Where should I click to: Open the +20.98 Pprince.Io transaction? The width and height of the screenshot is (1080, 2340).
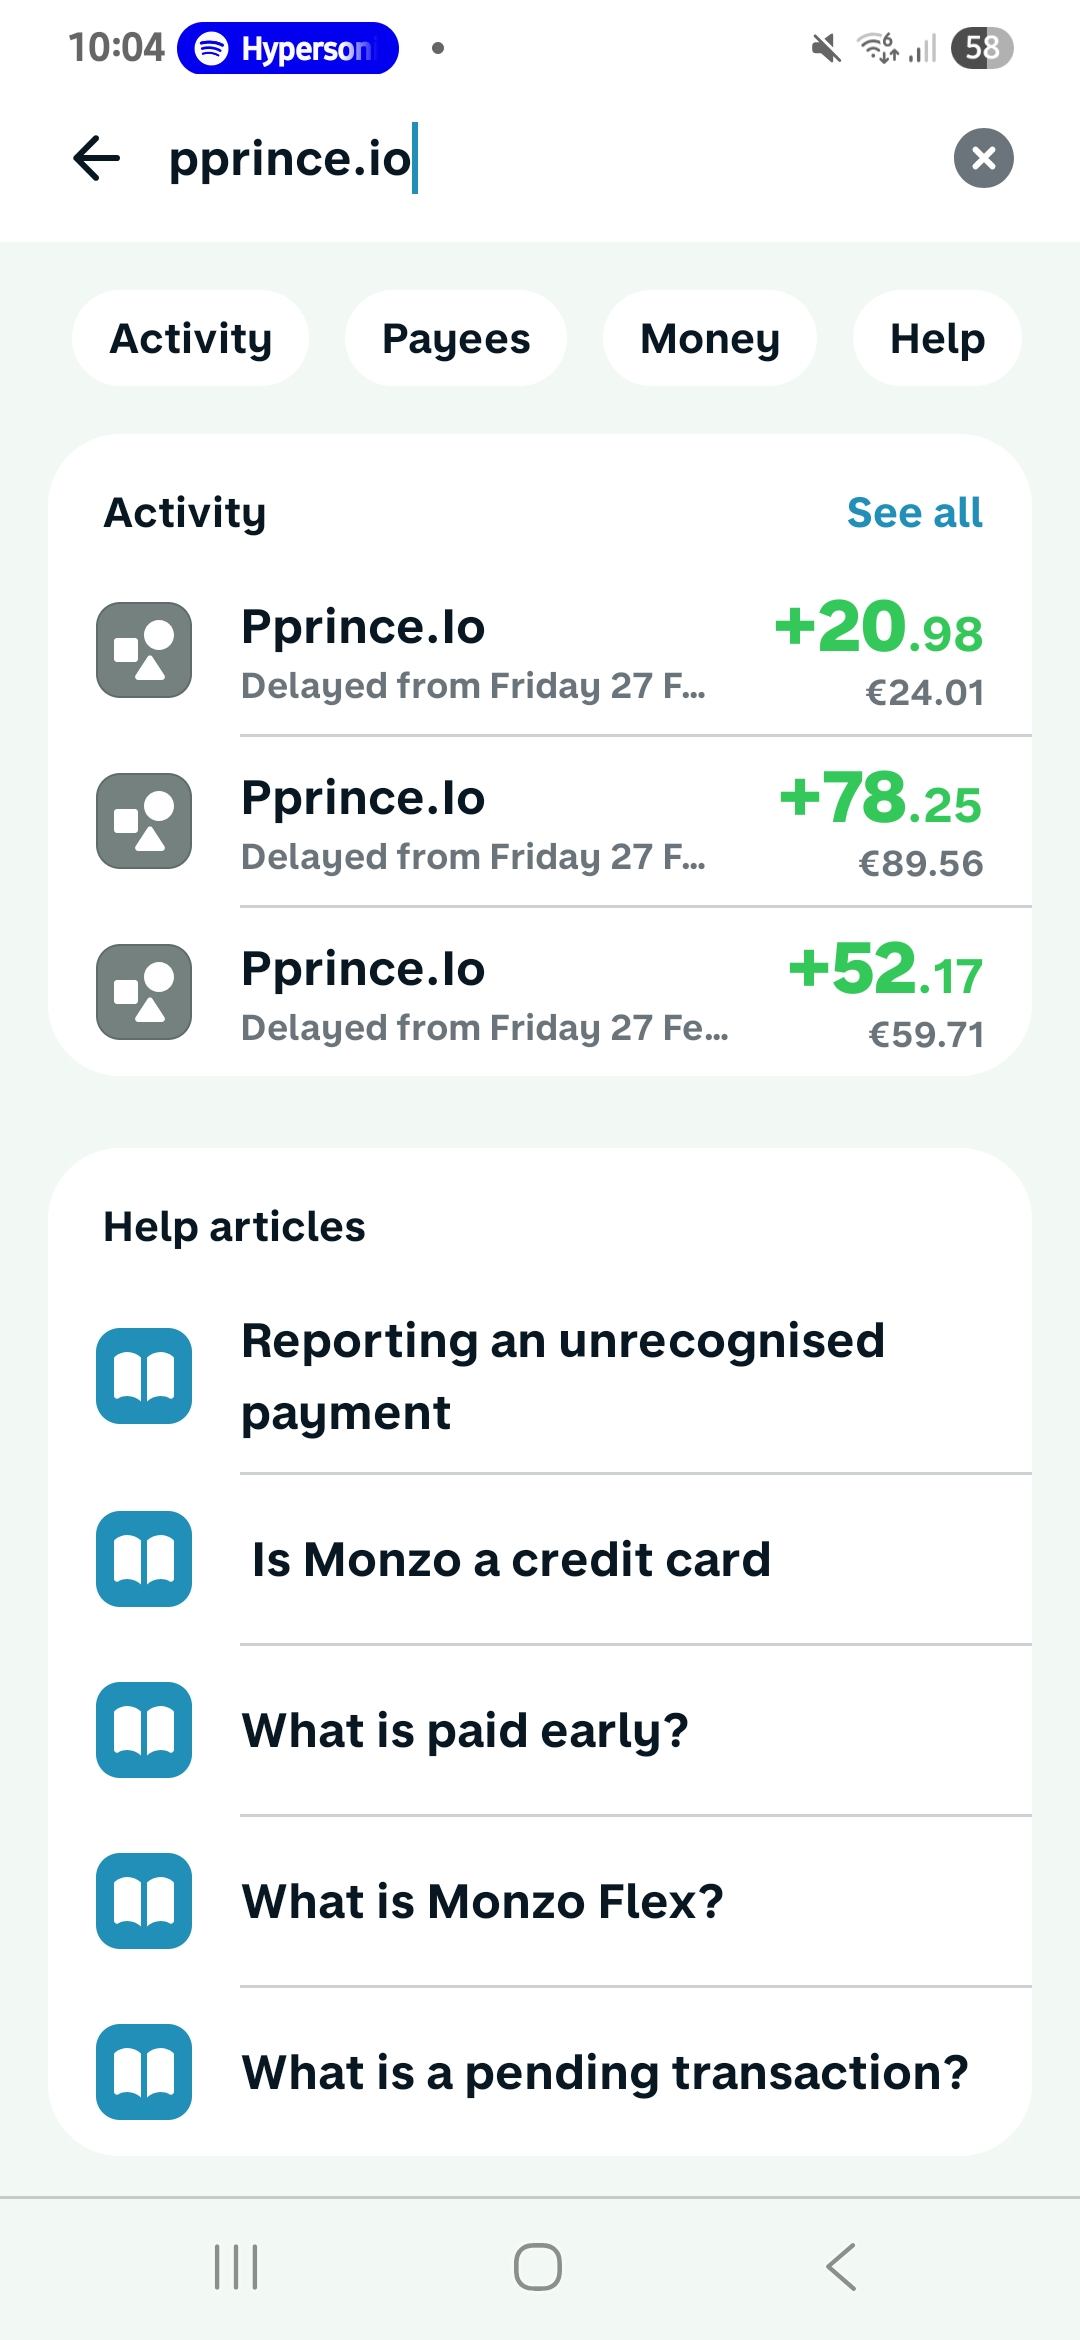540,652
